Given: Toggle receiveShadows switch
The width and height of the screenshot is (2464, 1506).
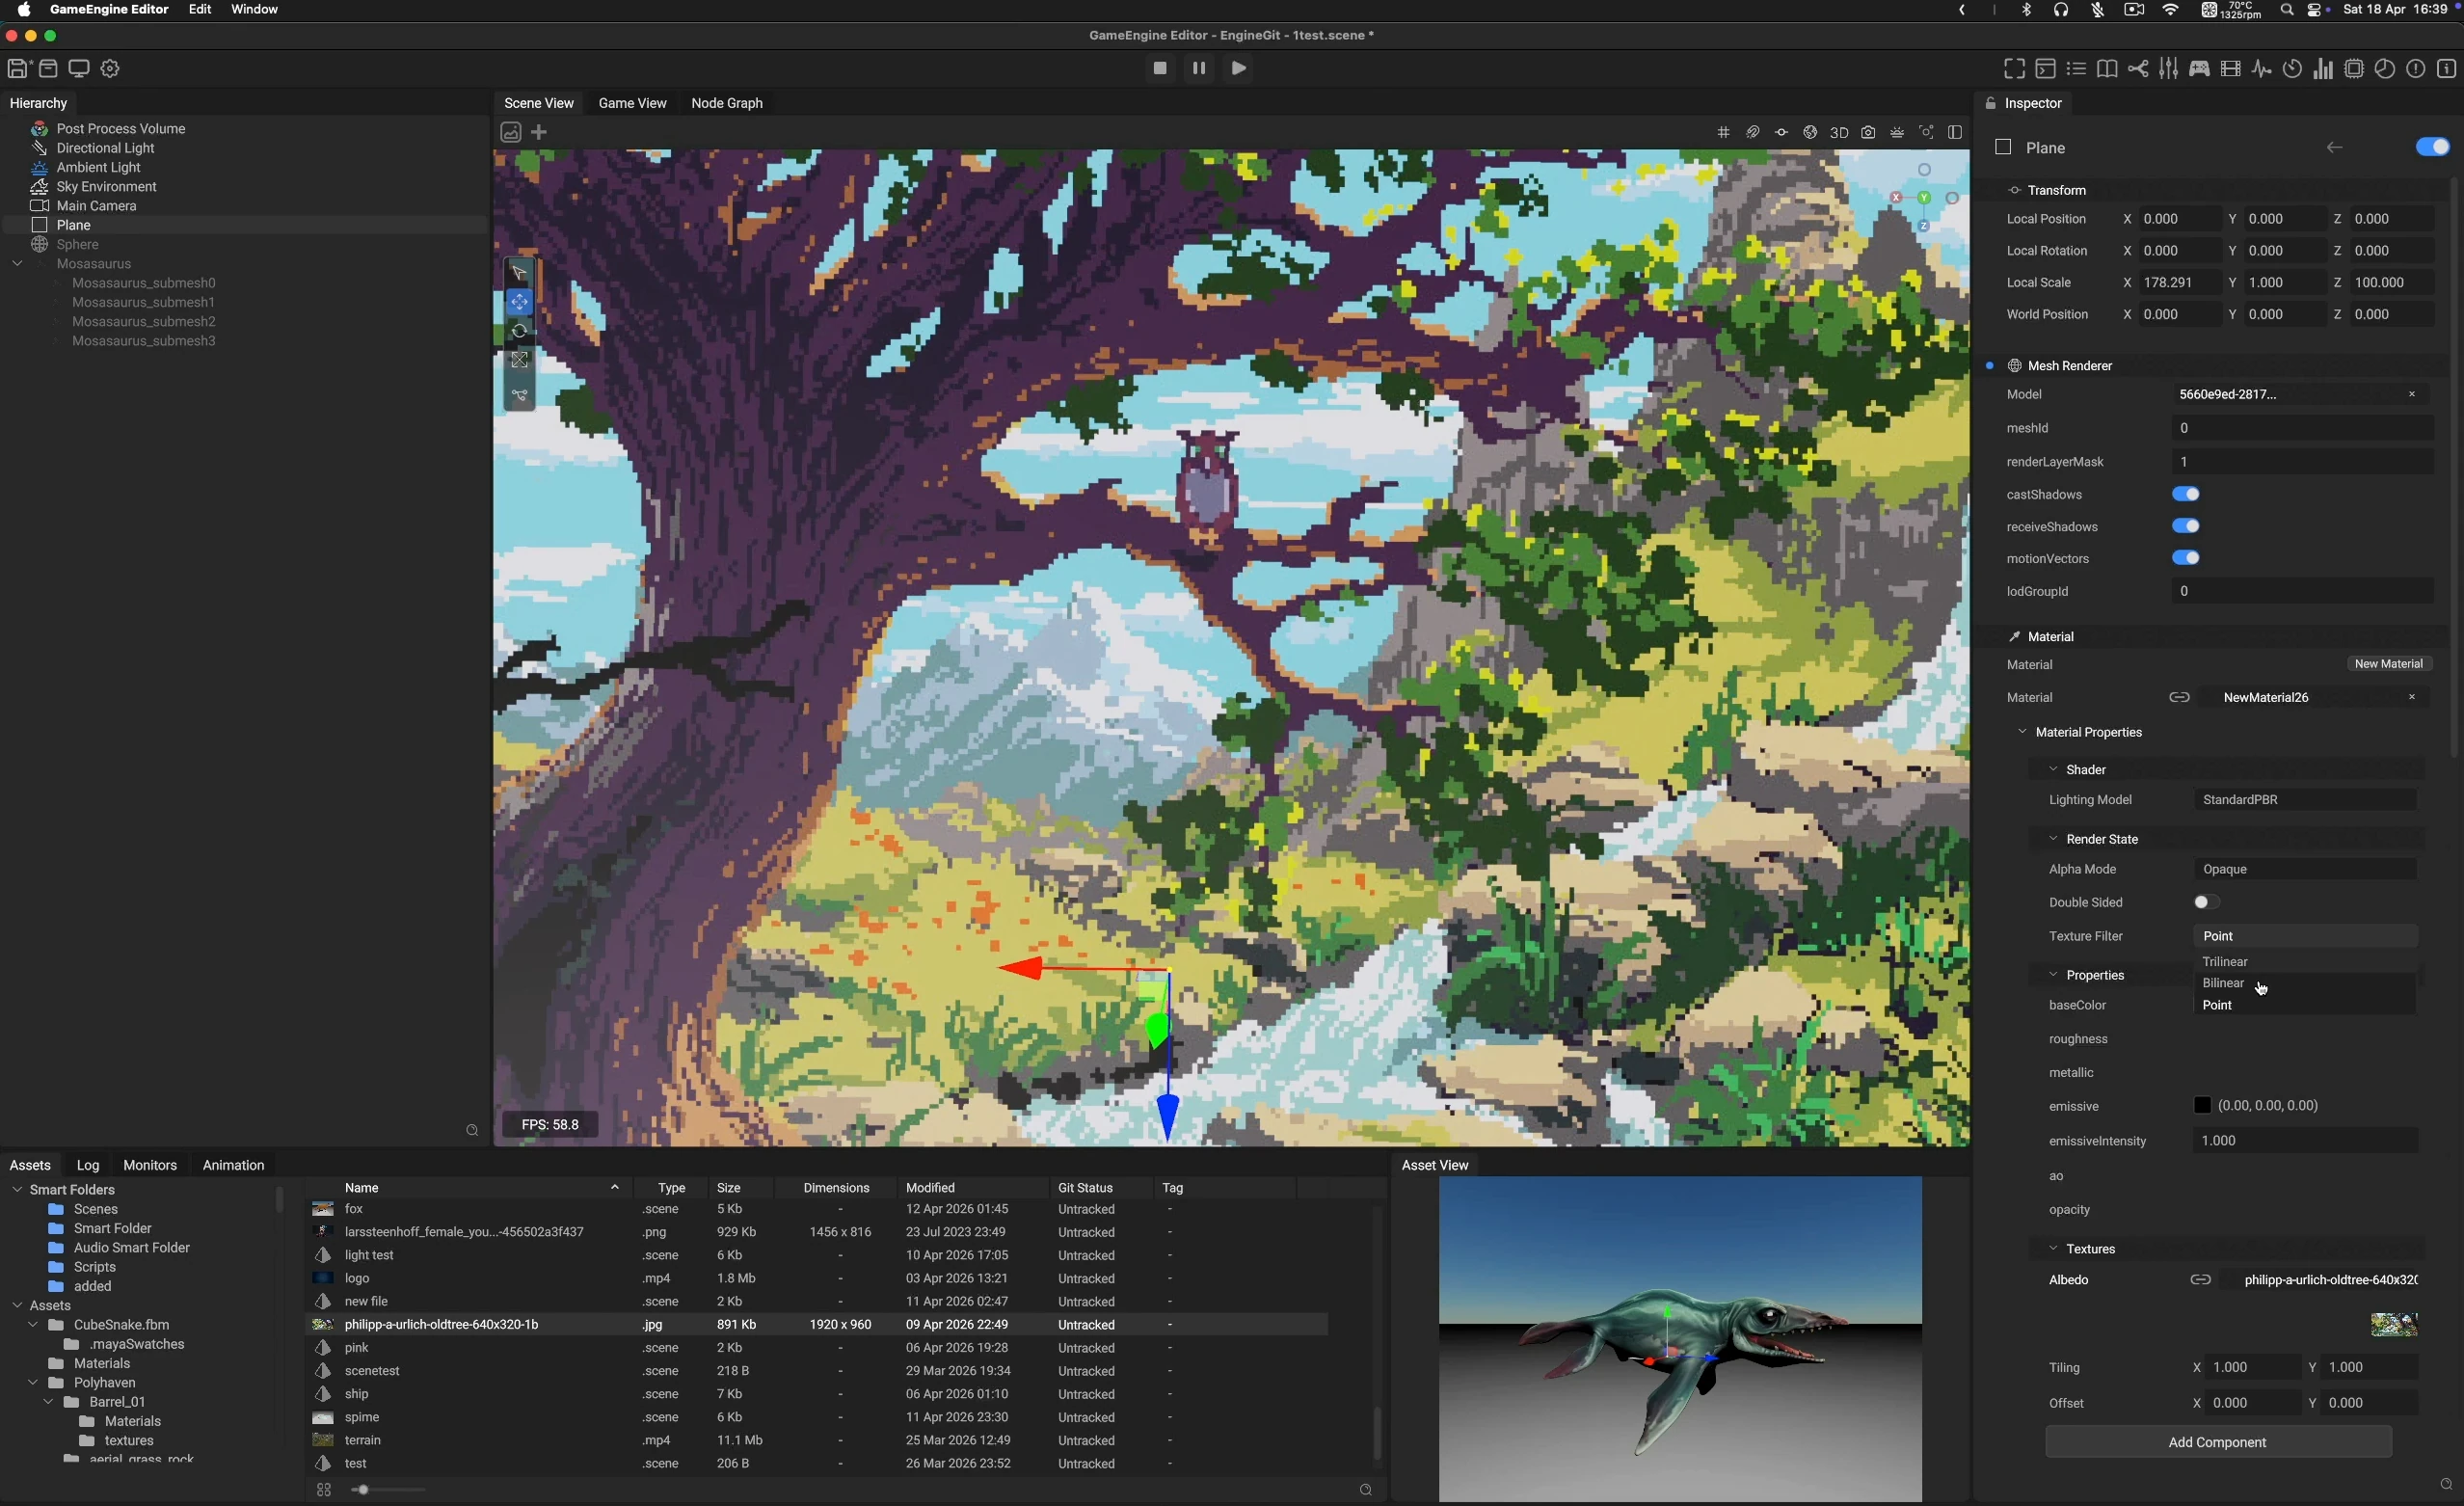Looking at the screenshot, I should click(x=2185, y=526).
